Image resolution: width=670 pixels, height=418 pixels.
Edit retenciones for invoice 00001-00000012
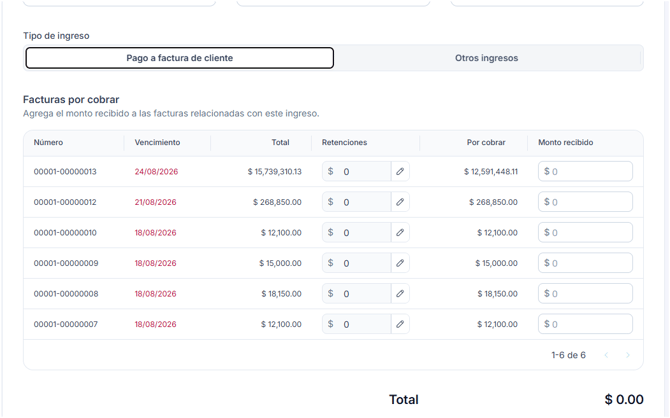400,202
